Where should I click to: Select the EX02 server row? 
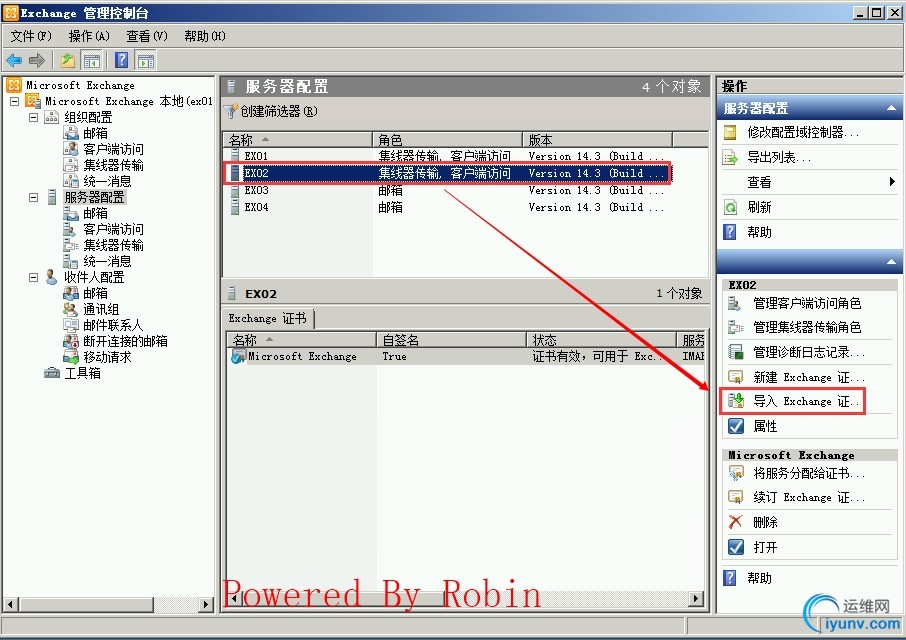448,173
